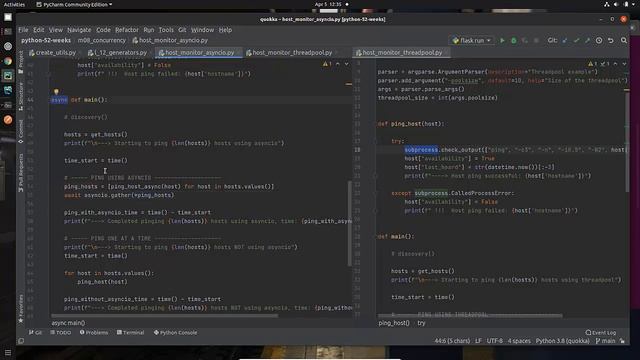Click the tool window toggle icon at bottom-left corner
The image size is (640, 360).
coord(21,341)
